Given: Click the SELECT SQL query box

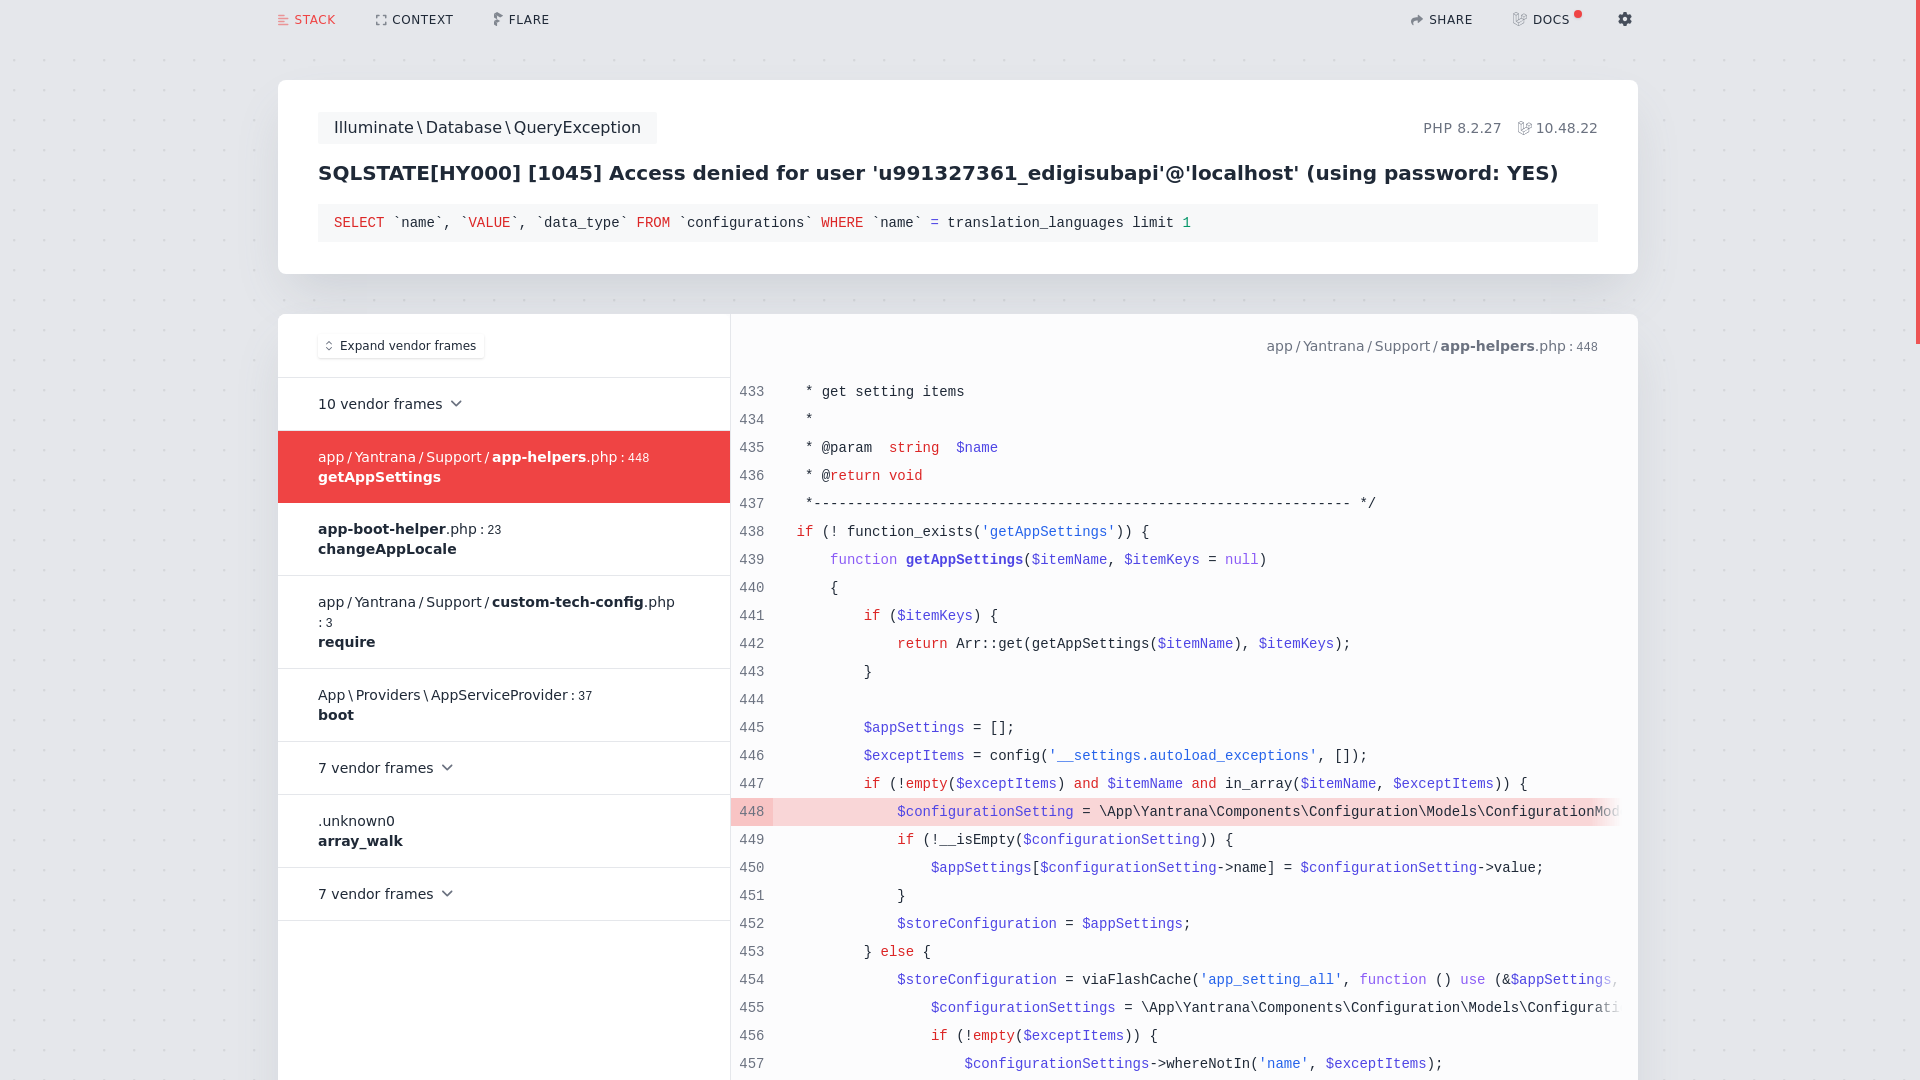Looking at the screenshot, I should 958,223.
